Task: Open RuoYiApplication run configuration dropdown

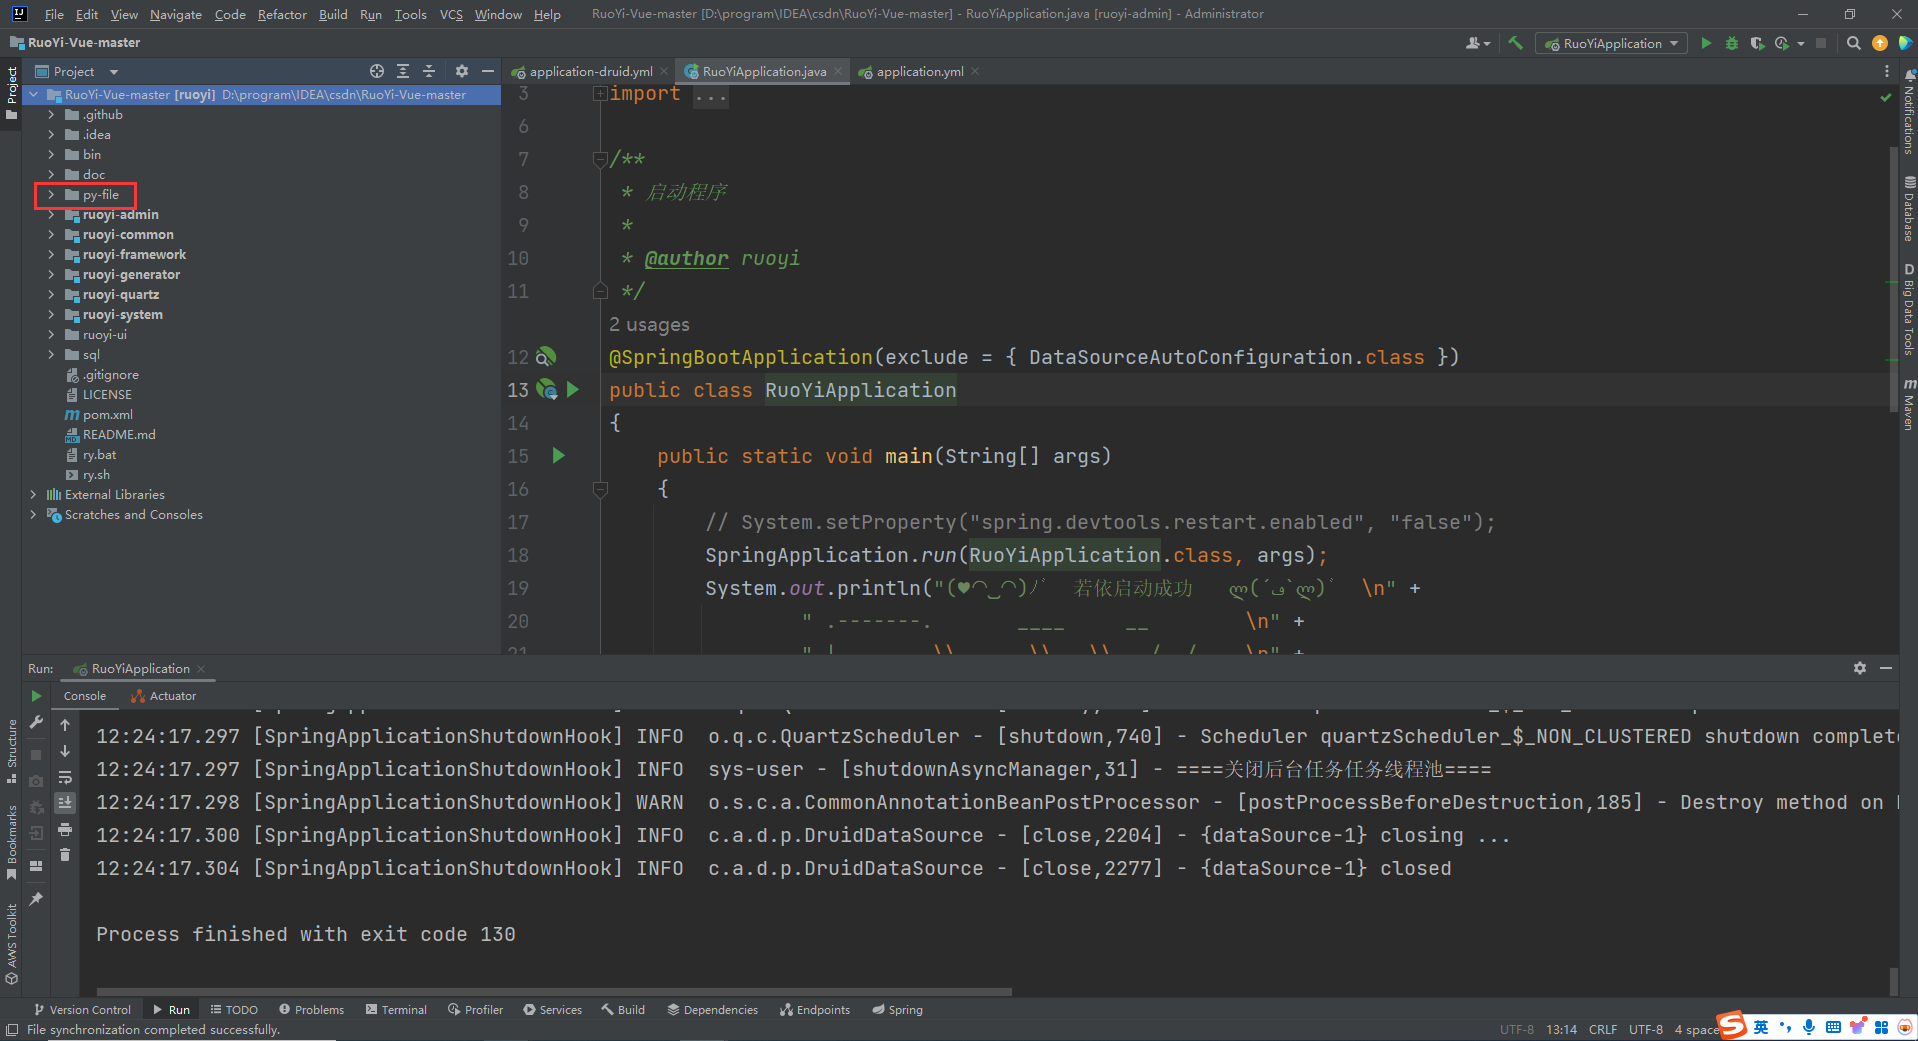Action: 1611,43
